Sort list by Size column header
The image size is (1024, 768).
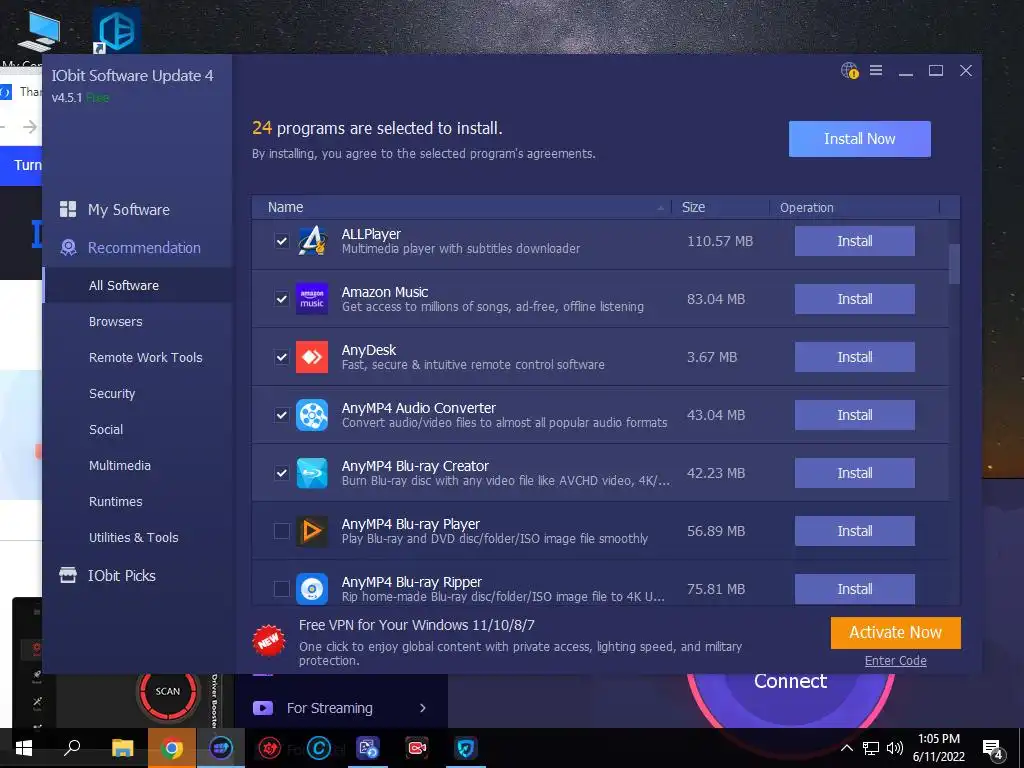(720, 207)
